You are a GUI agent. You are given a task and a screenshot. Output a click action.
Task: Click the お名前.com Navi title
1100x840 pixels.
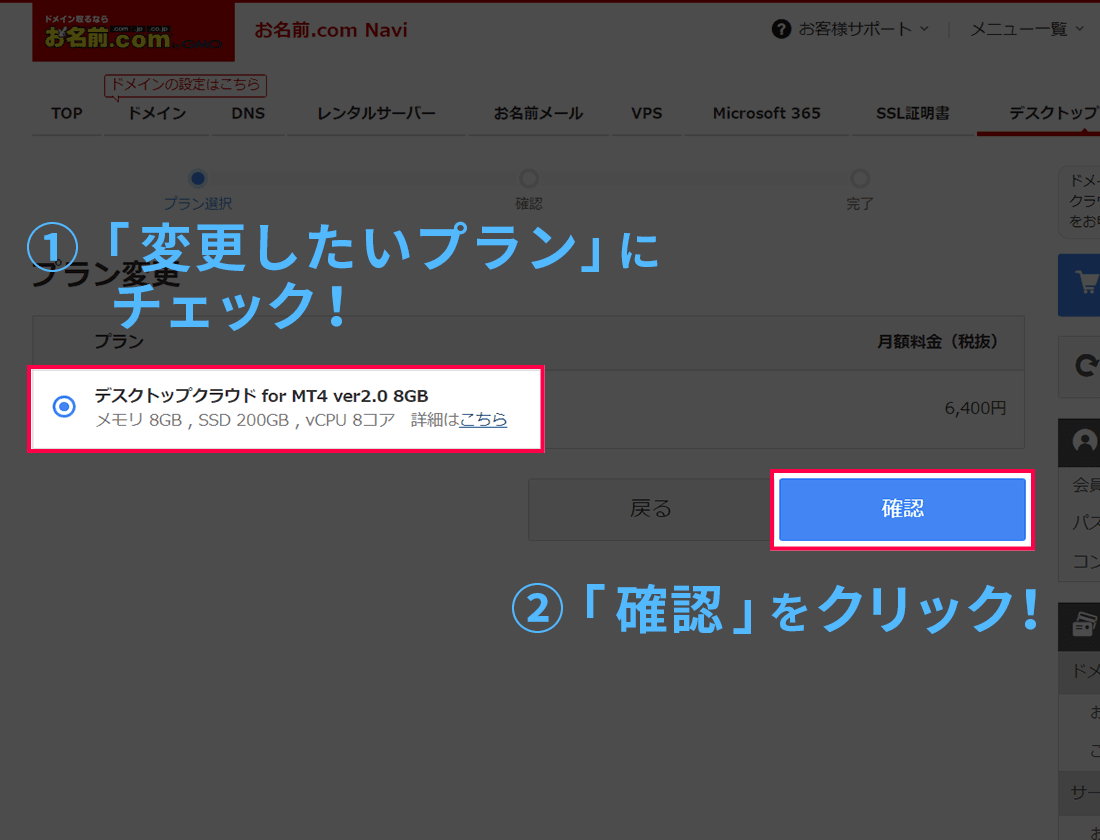(x=330, y=30)
